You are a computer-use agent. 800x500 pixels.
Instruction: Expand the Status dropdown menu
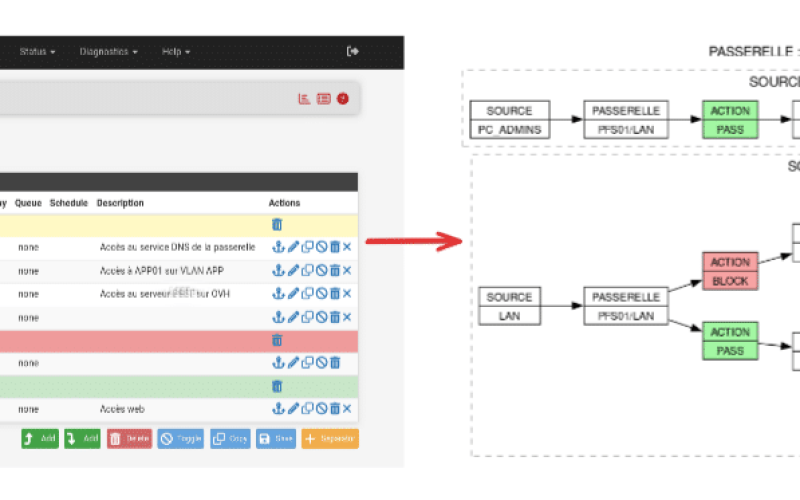tap(37, 51)
